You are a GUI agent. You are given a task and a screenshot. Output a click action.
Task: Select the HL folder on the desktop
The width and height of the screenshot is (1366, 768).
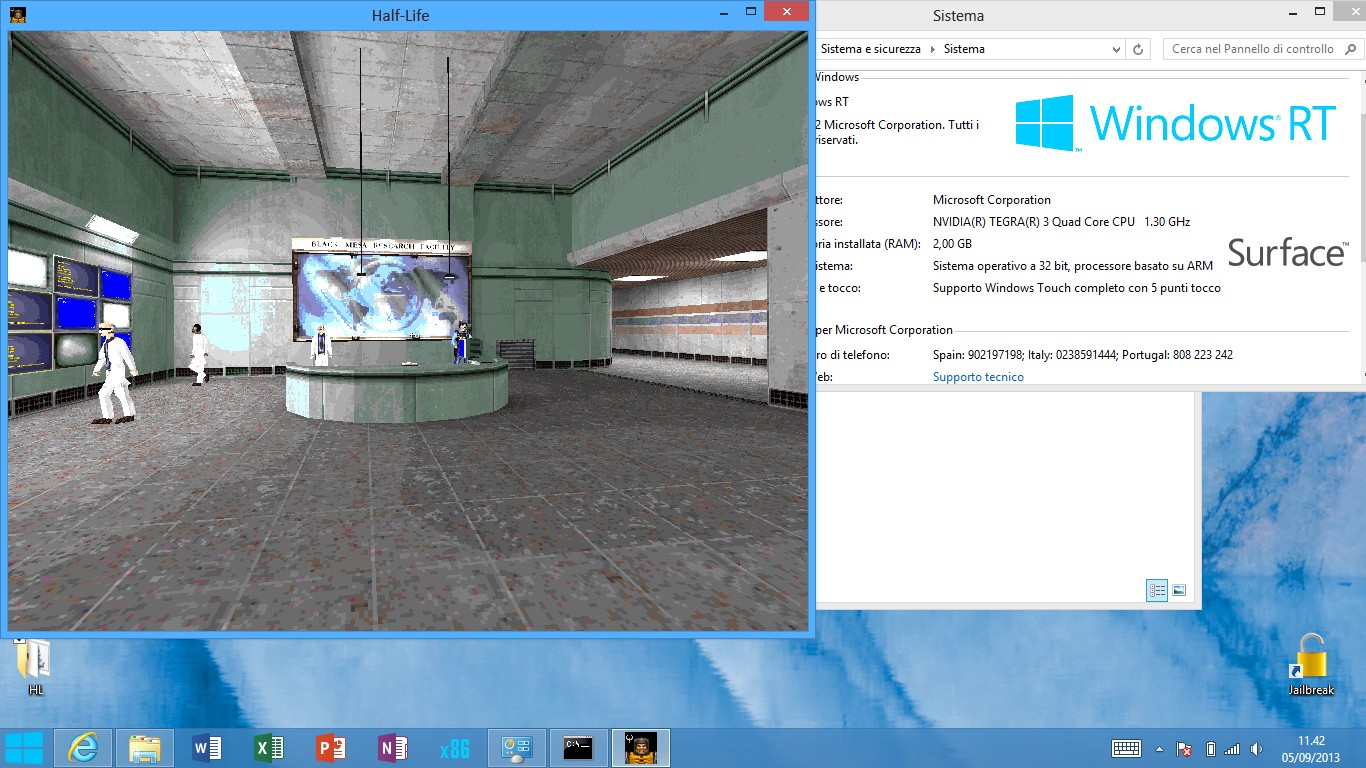tap(36, 667)
